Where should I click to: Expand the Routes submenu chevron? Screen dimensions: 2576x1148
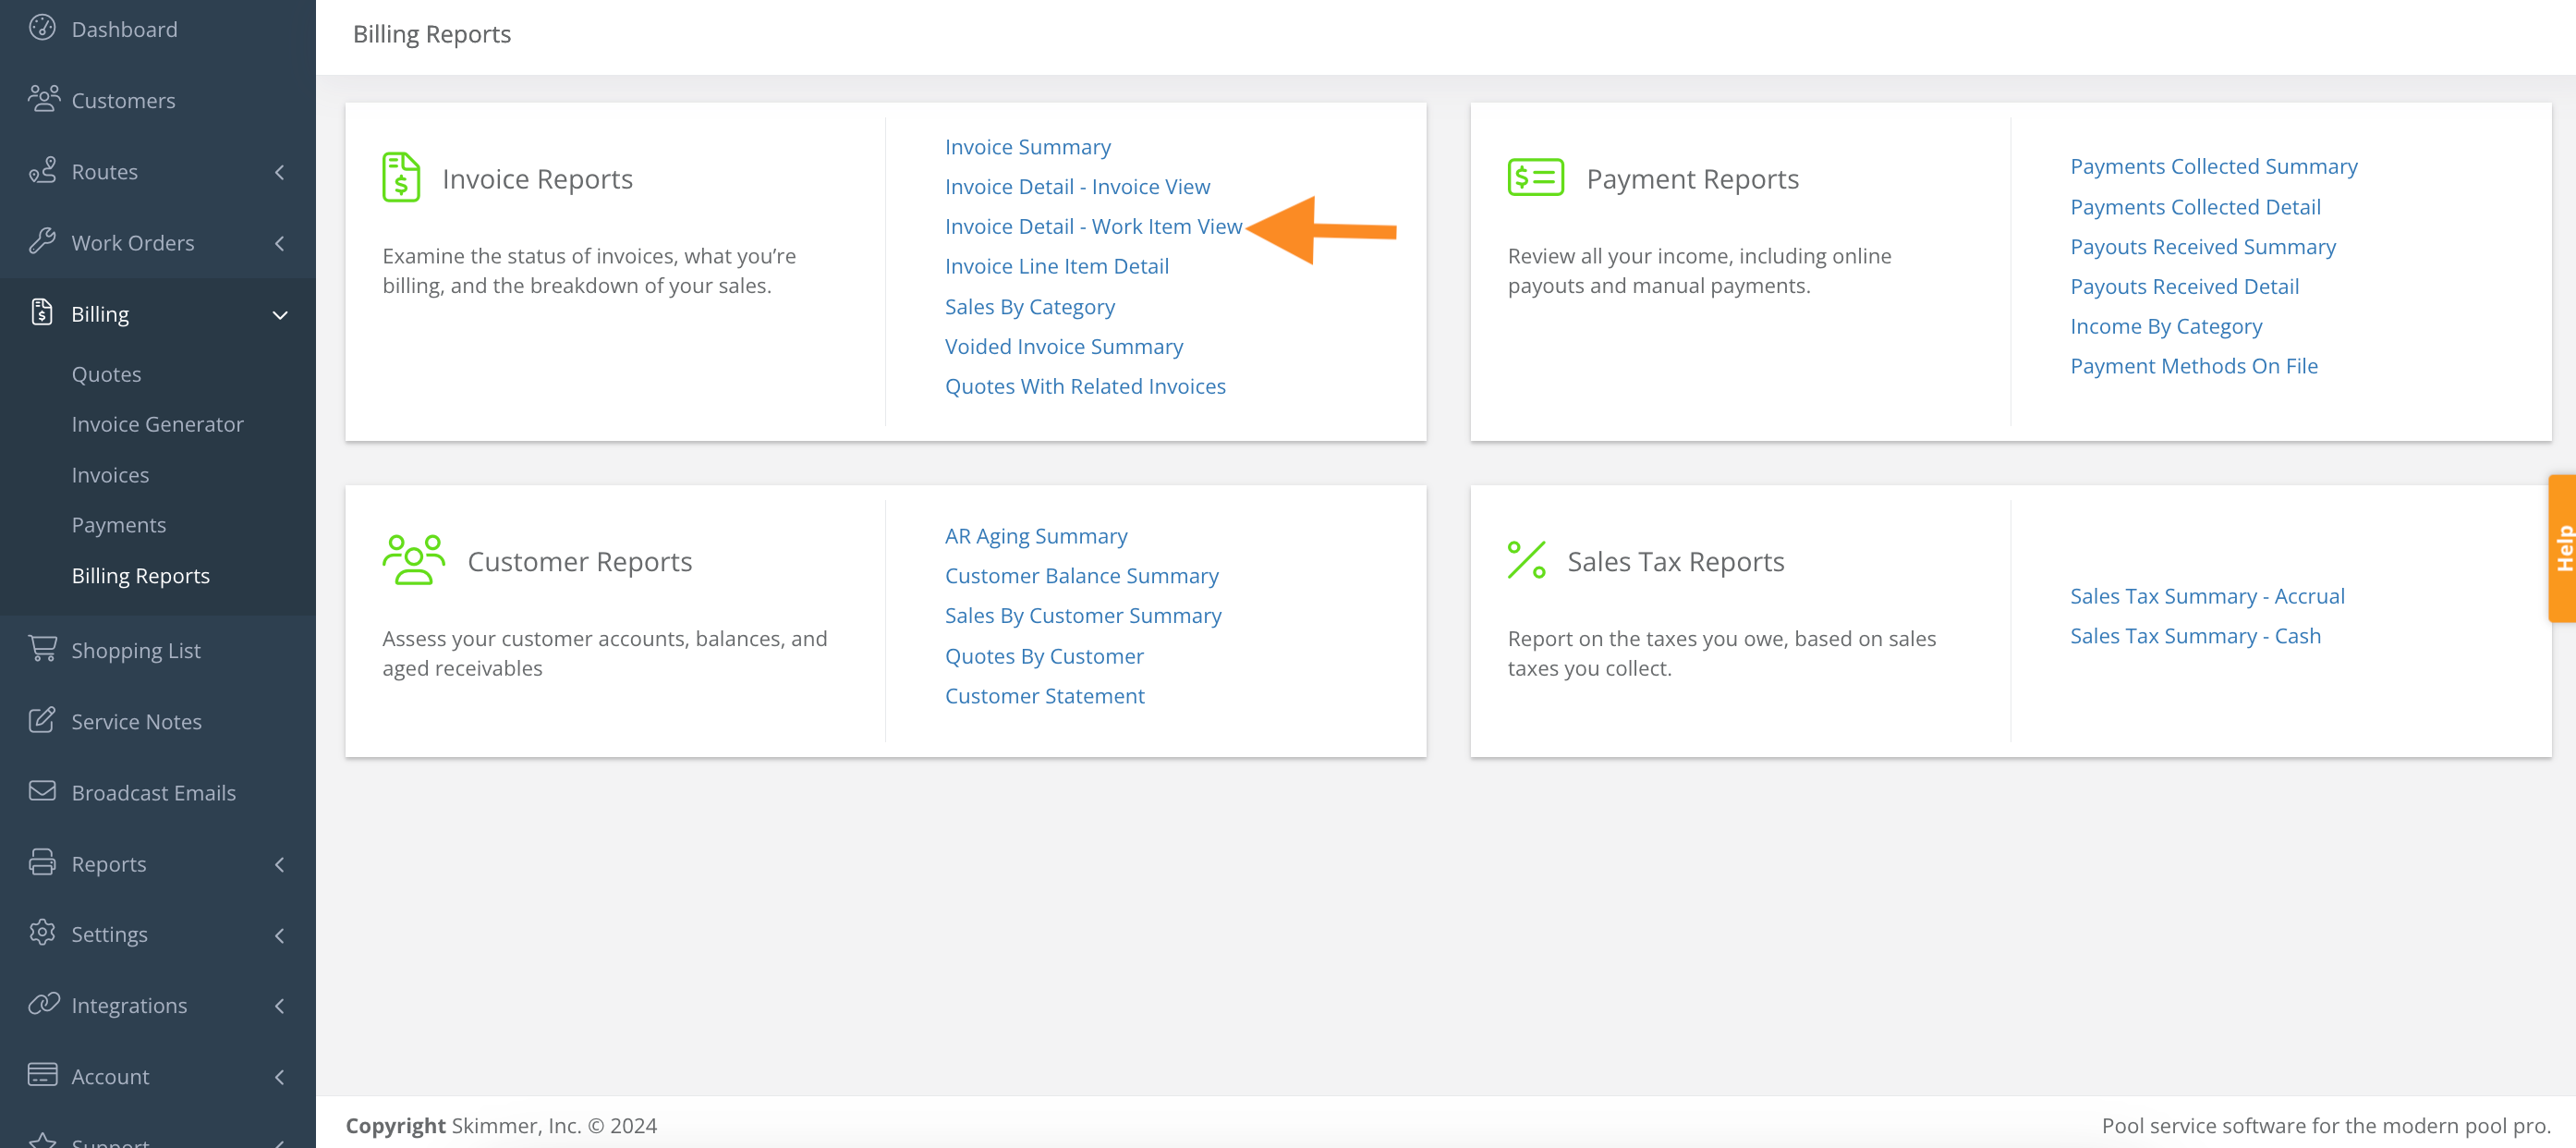280,172
